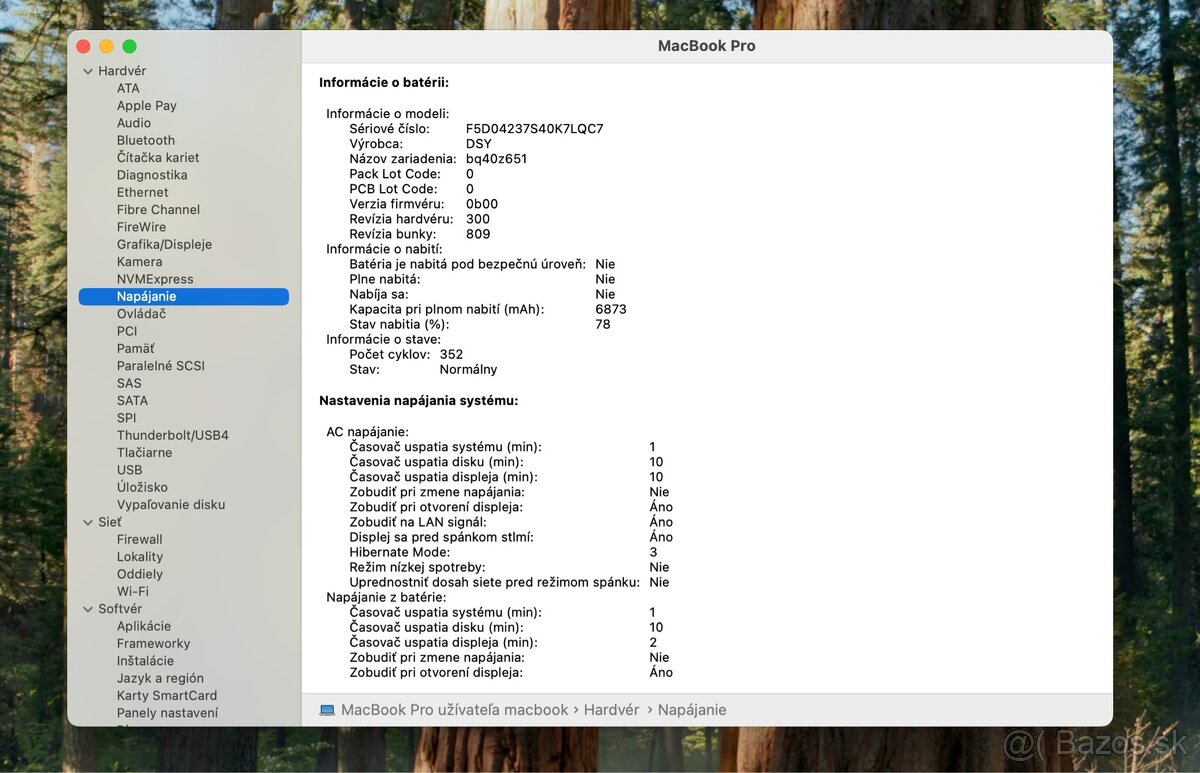Screen dimensions: 1200x773
Task: Open Grafika/Displeje info
Action: point(164,245)
